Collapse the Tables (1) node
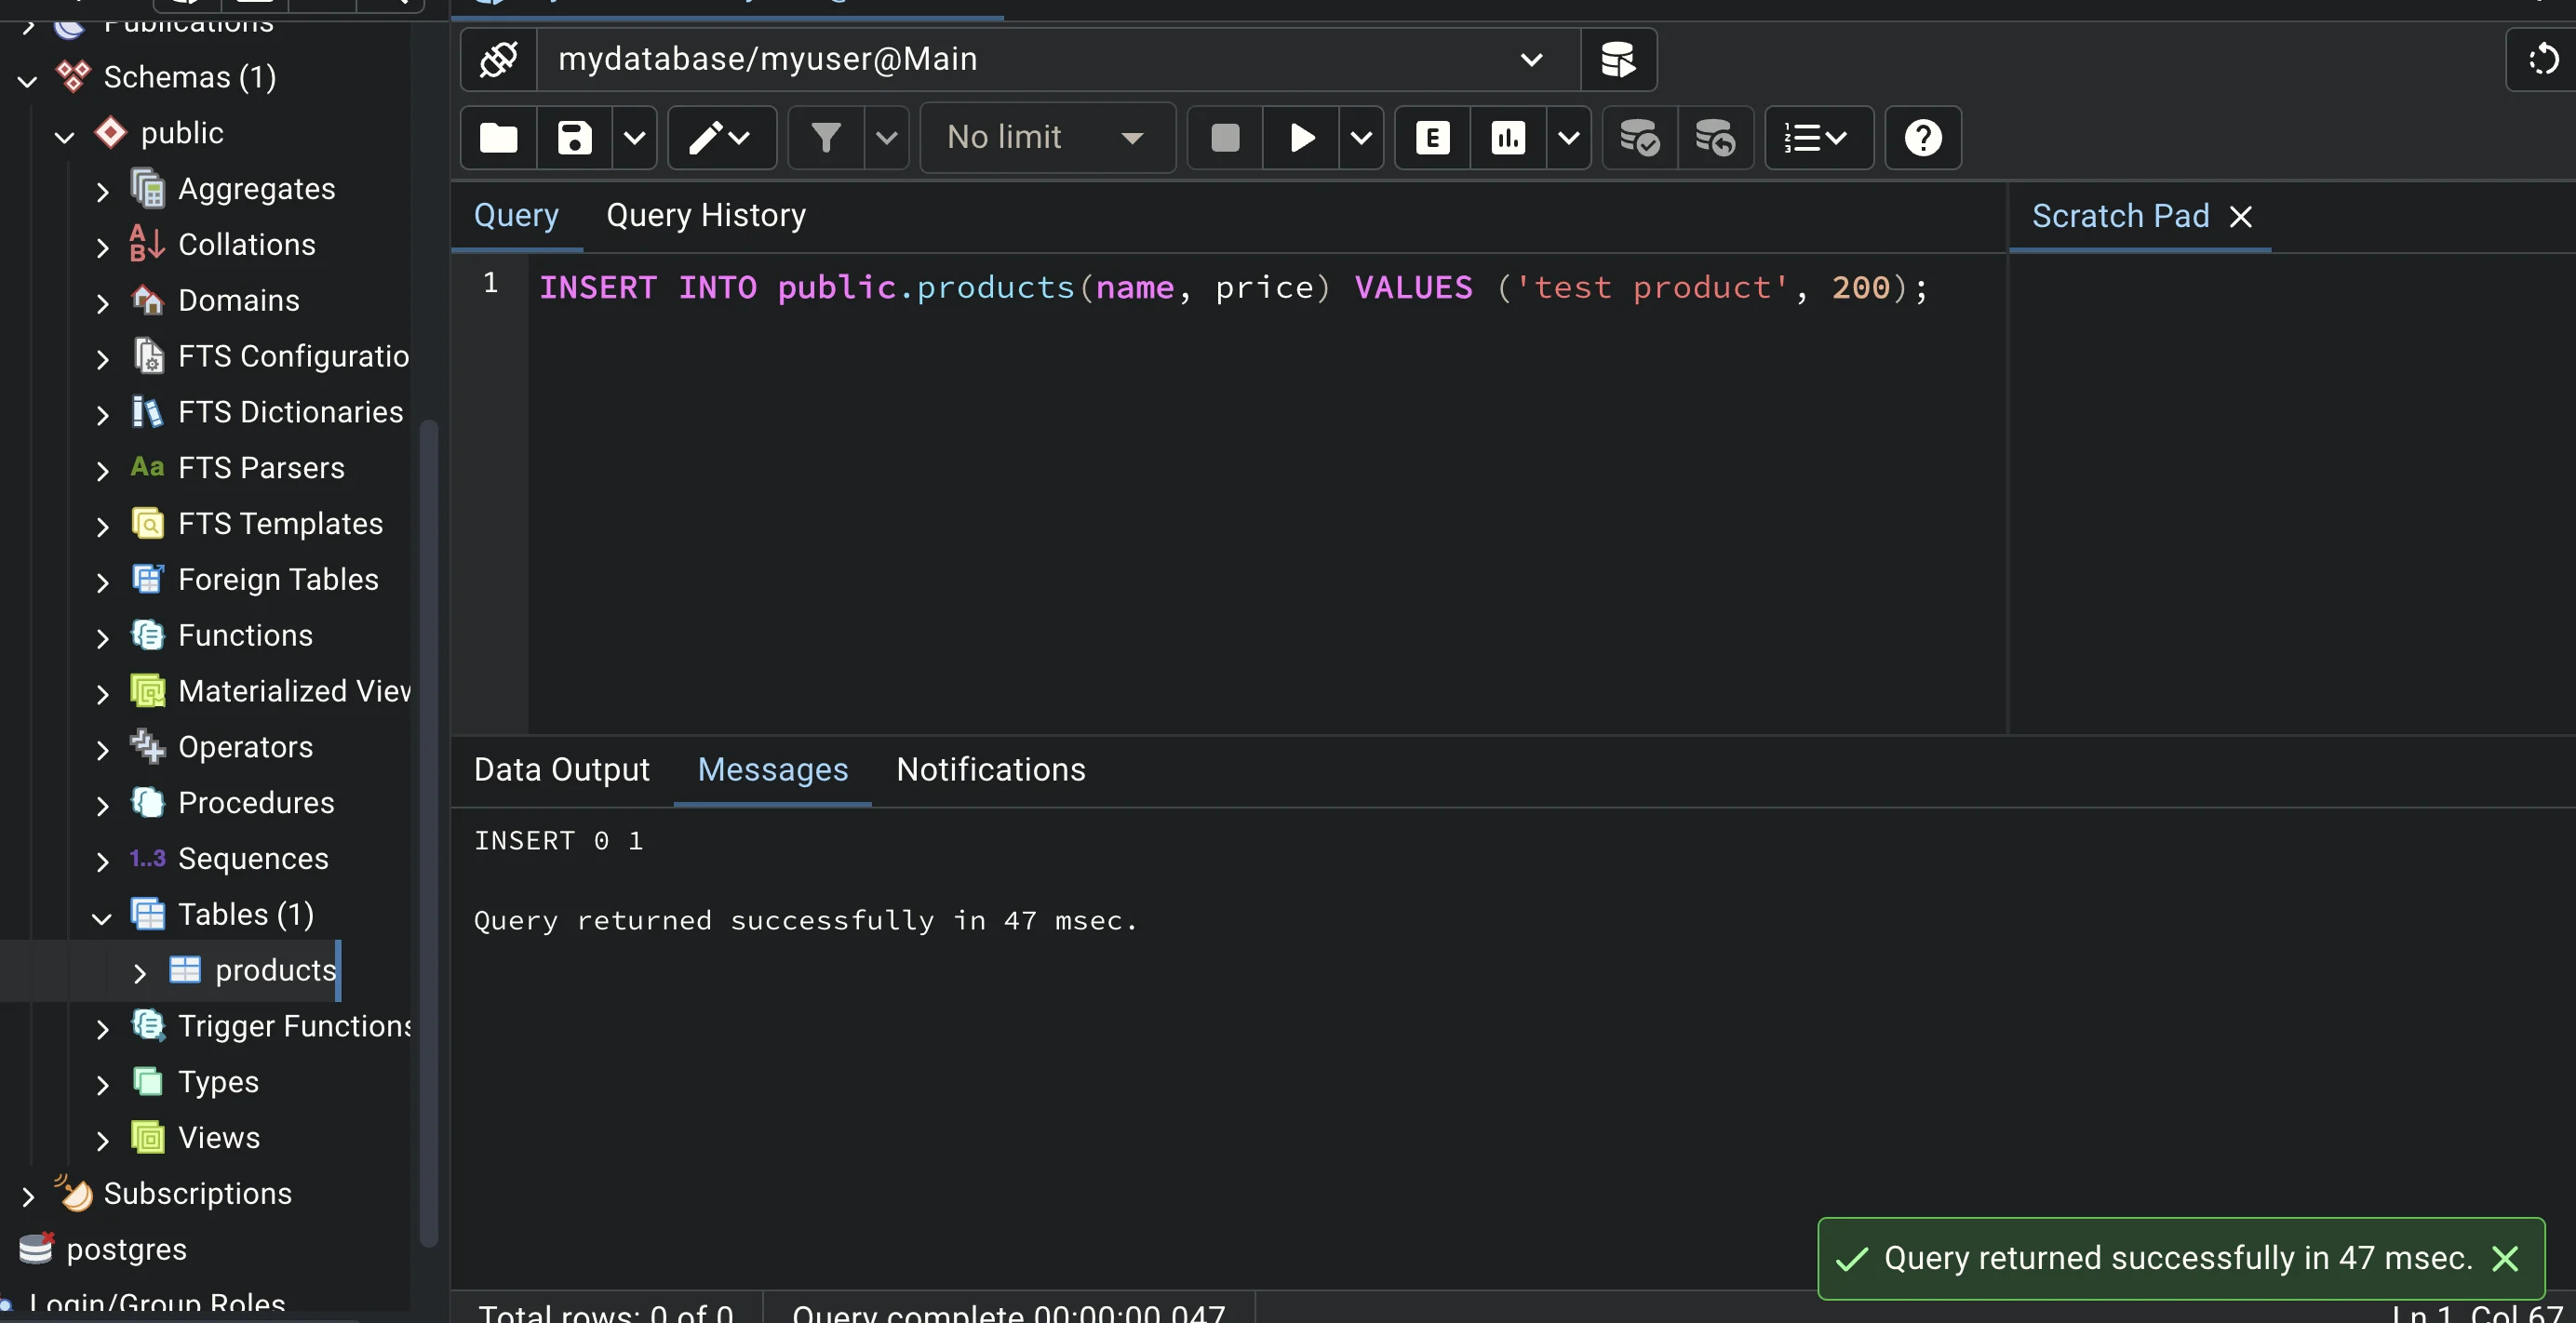Viewport: 2576px width, 1323px height. coord(102,917)
